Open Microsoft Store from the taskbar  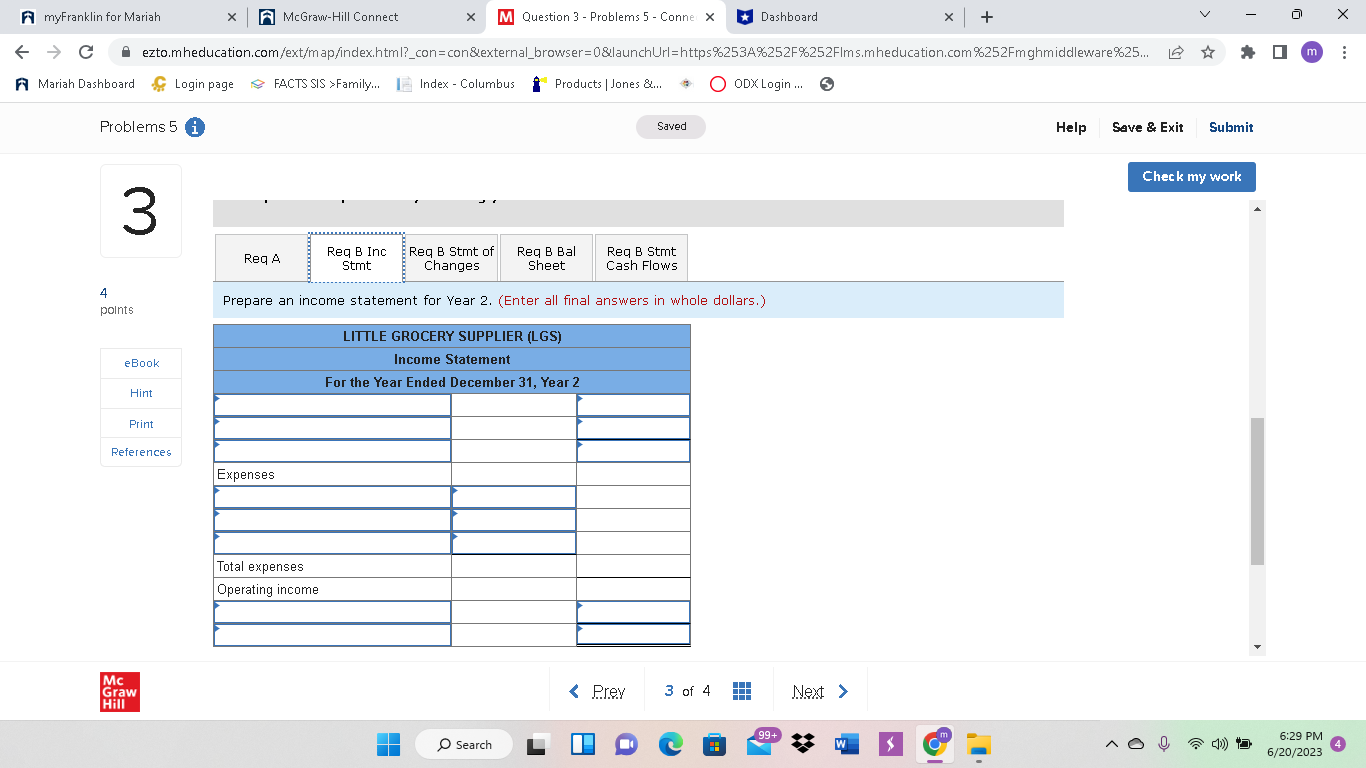[713, 744]
